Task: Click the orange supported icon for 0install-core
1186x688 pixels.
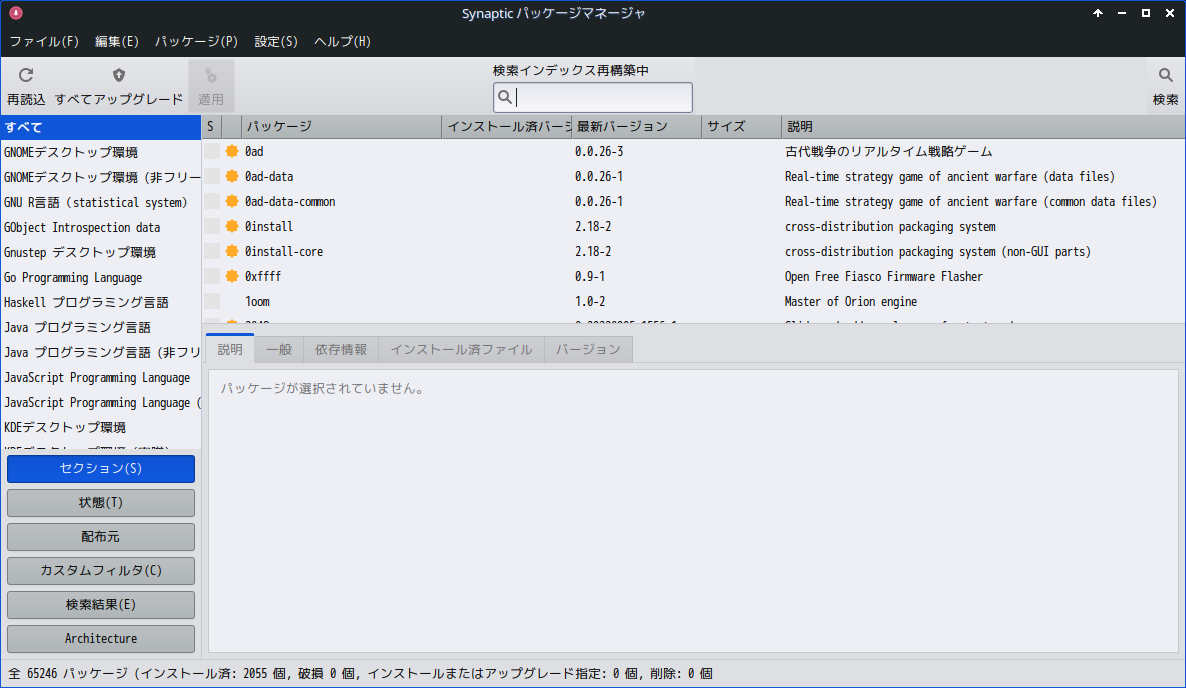Action: point(232,251)
